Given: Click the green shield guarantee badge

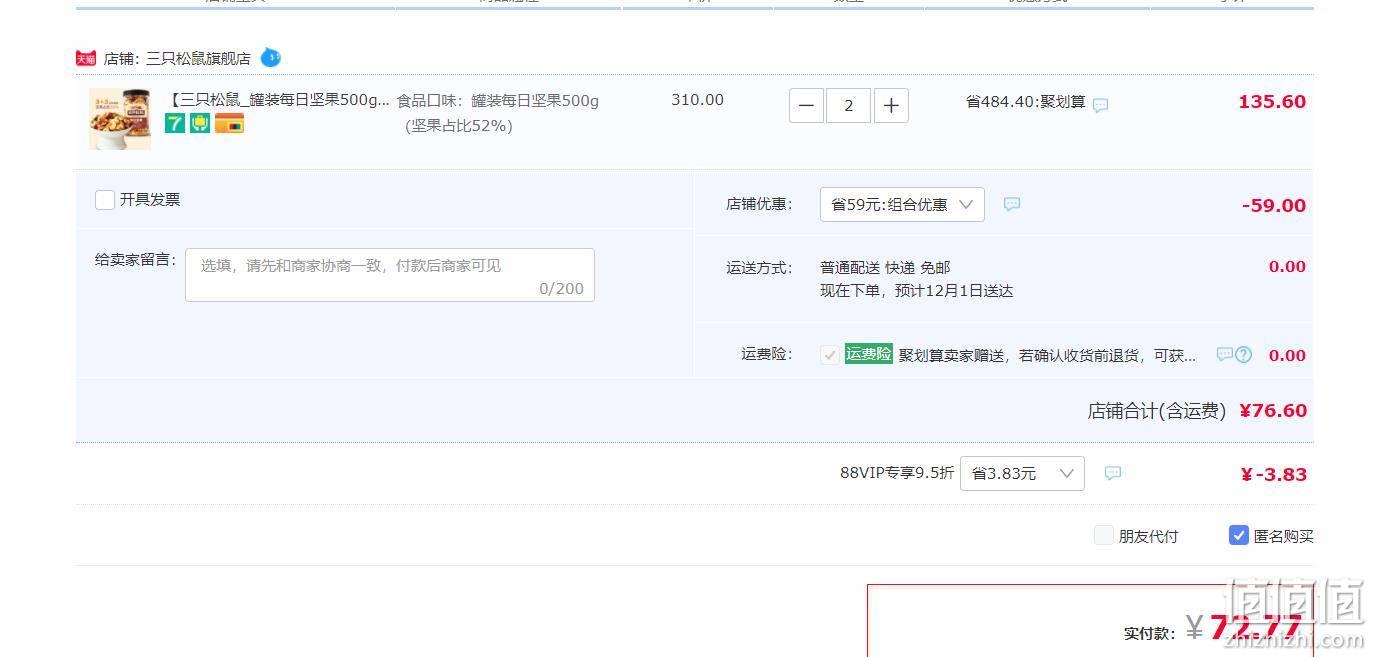Looking at the screenshot, I should (200, 124).
